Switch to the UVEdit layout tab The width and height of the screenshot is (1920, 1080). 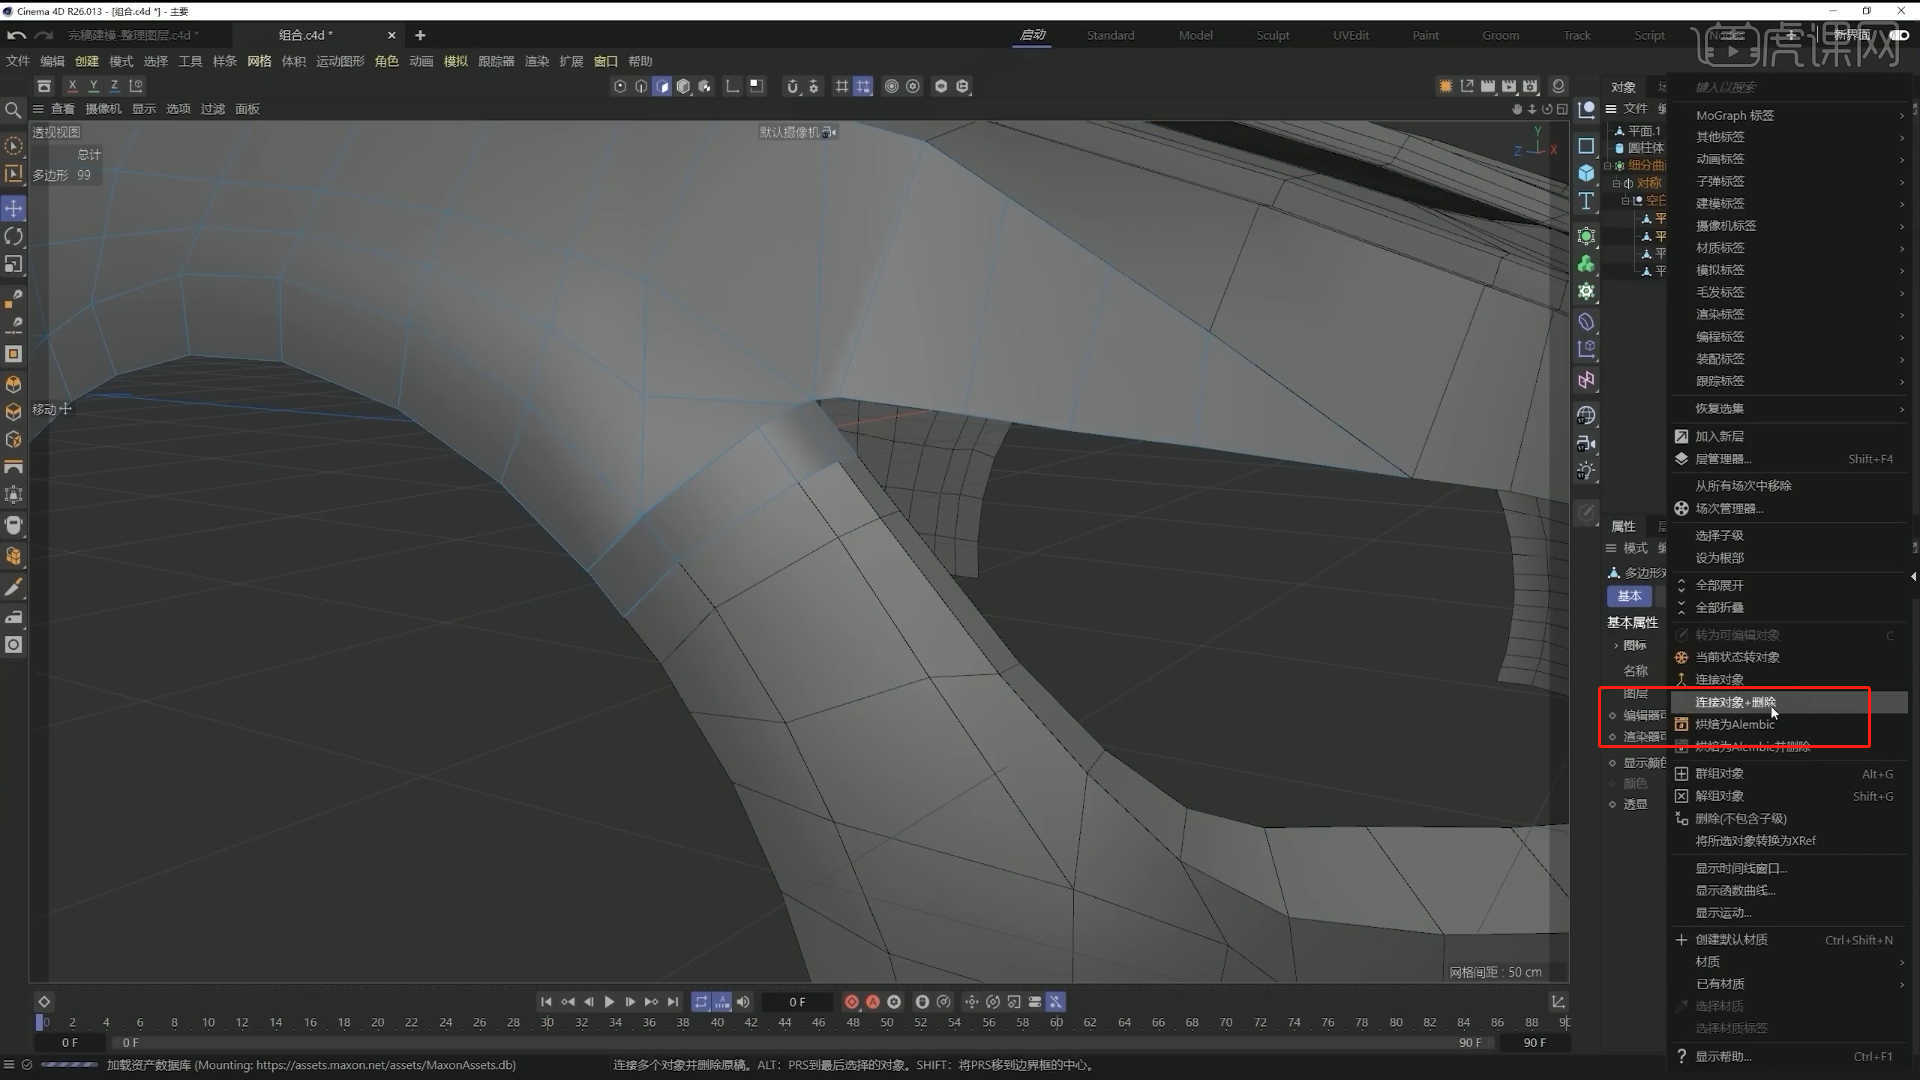click(1351, 35)
